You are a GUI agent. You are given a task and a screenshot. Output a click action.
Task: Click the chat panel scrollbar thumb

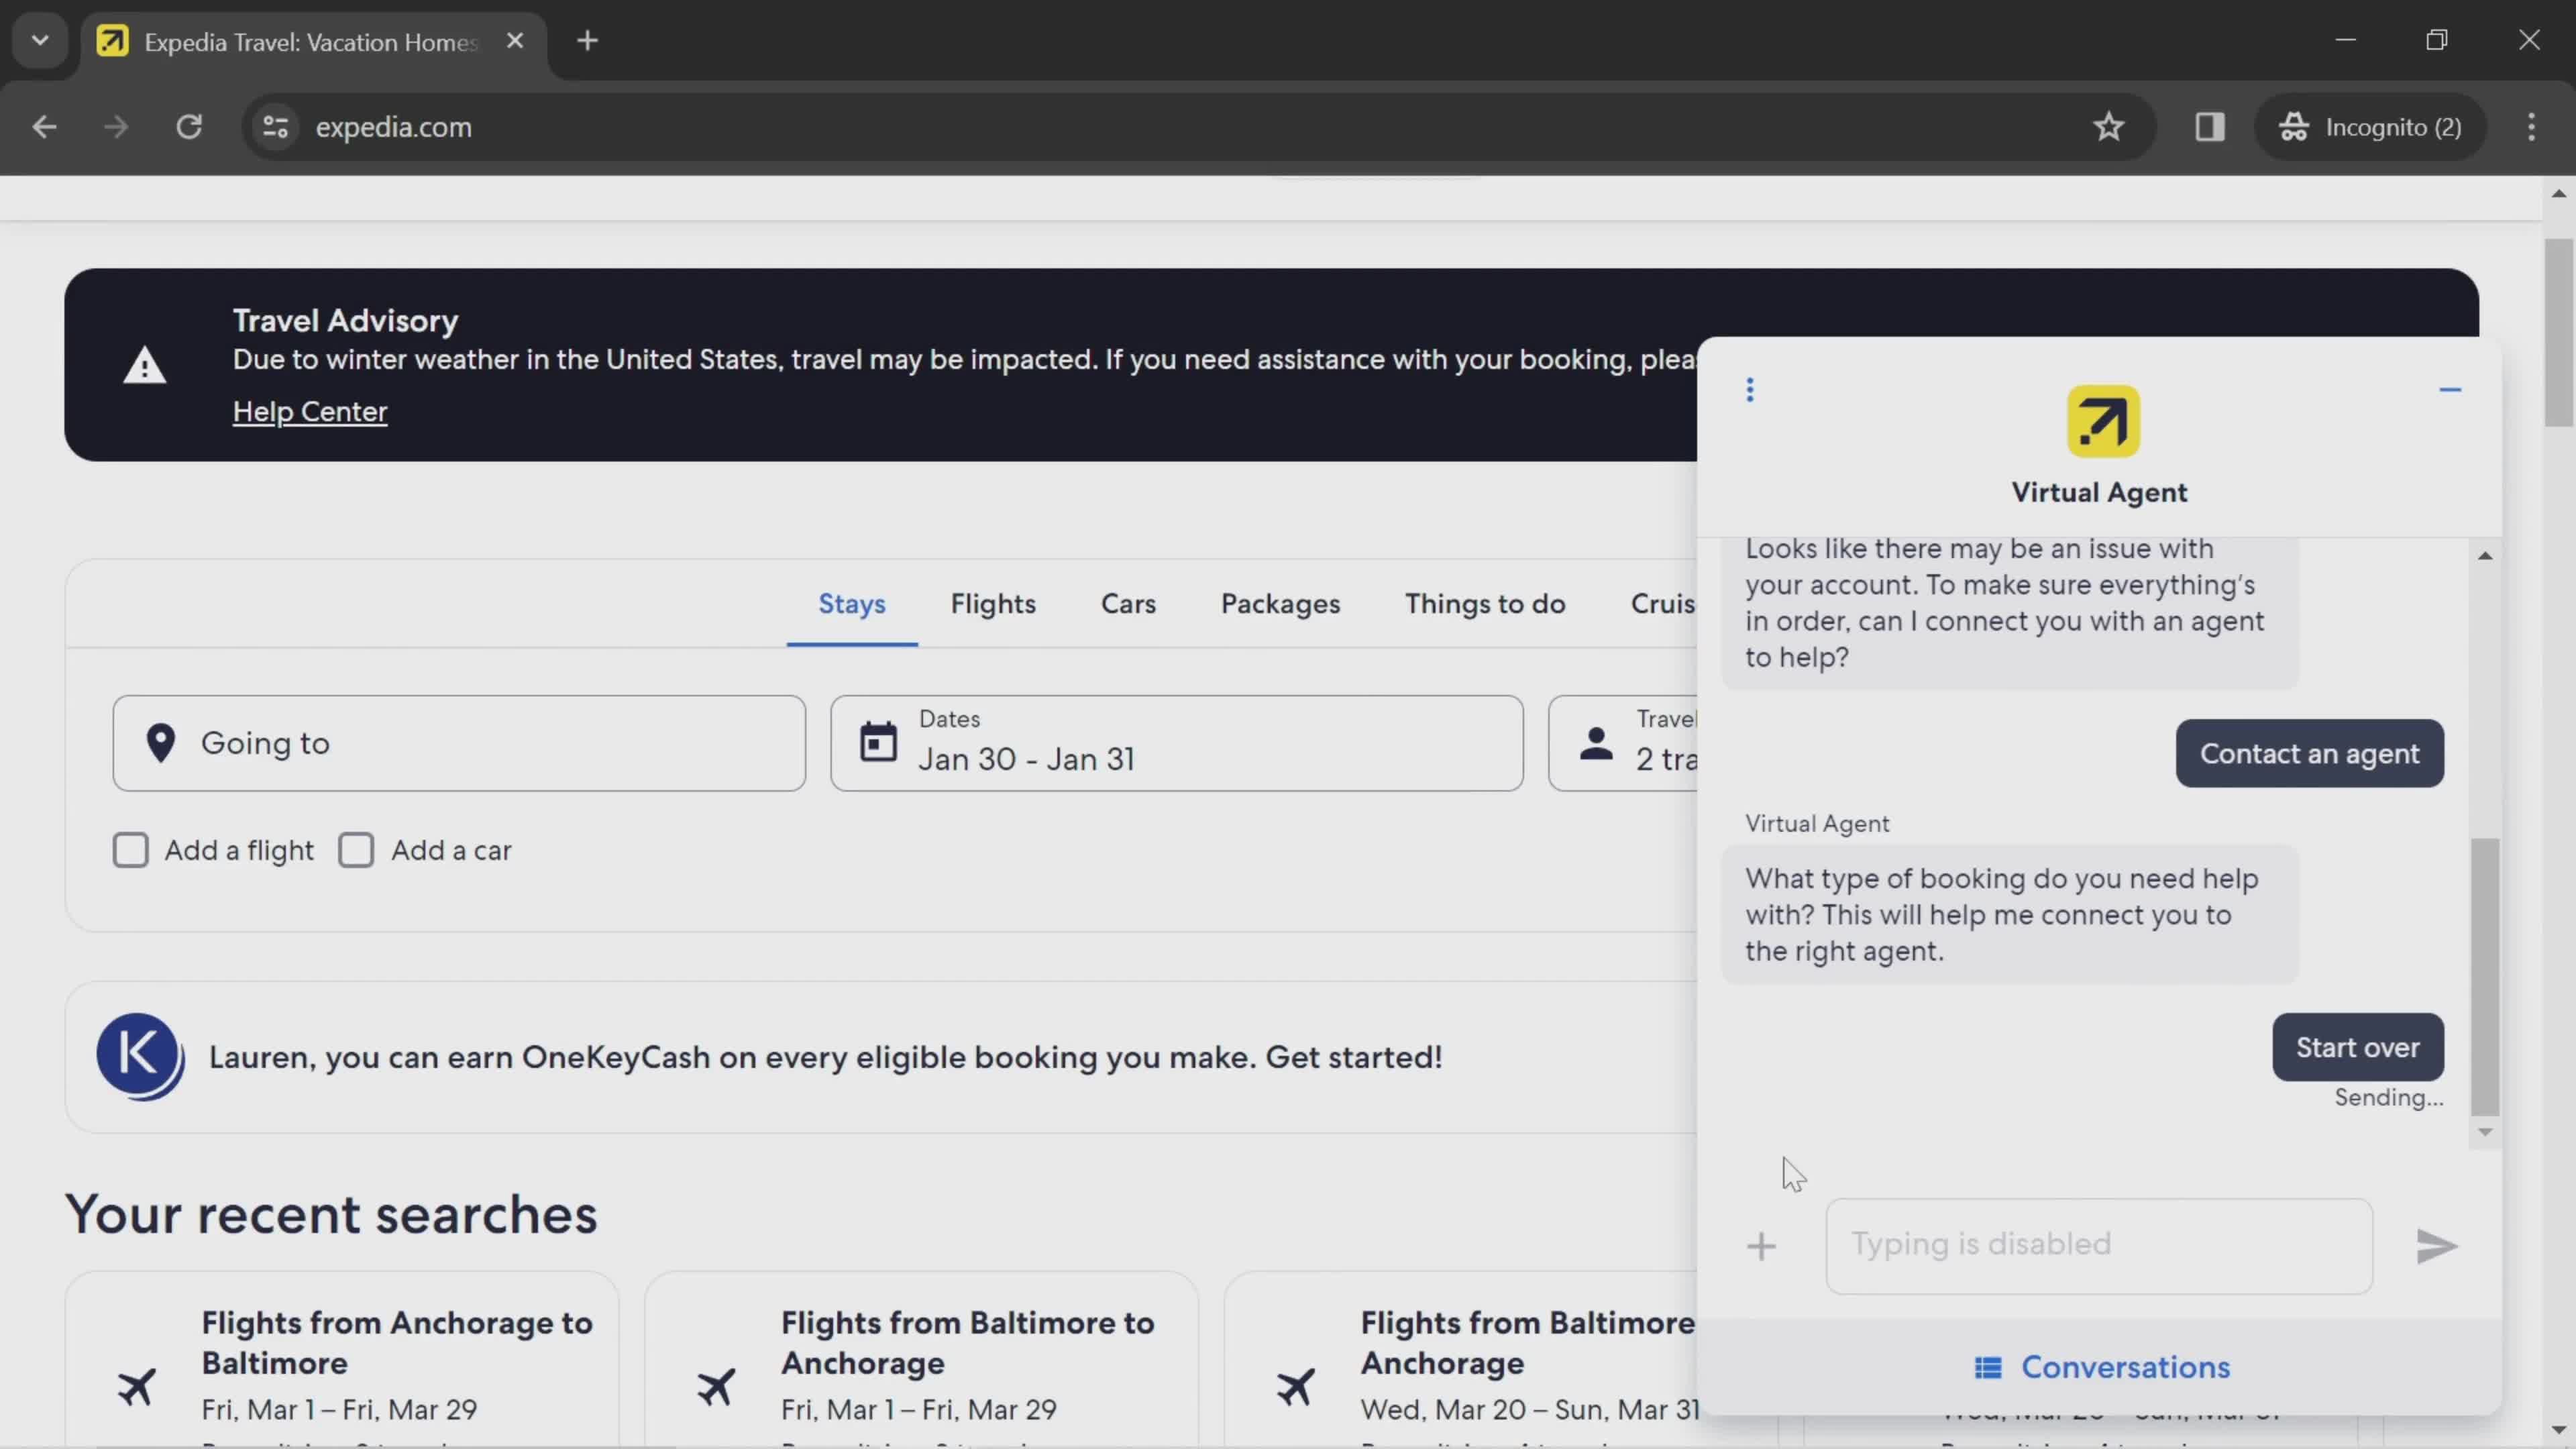point(2484,976)
